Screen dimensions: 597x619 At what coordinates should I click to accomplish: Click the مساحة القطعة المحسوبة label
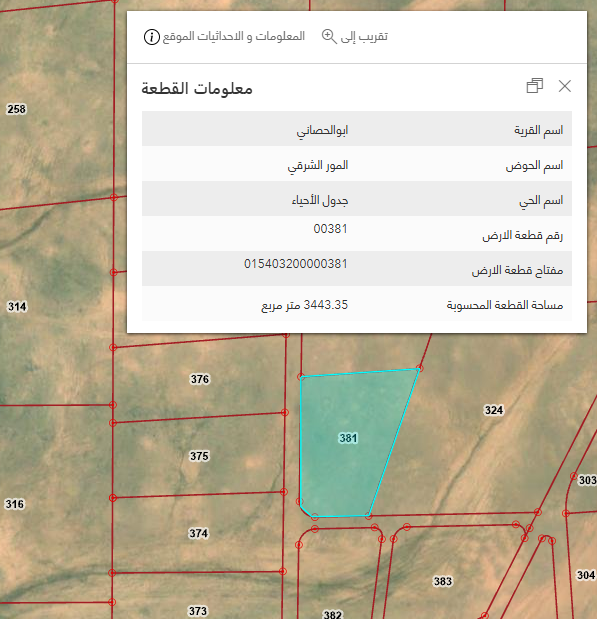point(505,305)
